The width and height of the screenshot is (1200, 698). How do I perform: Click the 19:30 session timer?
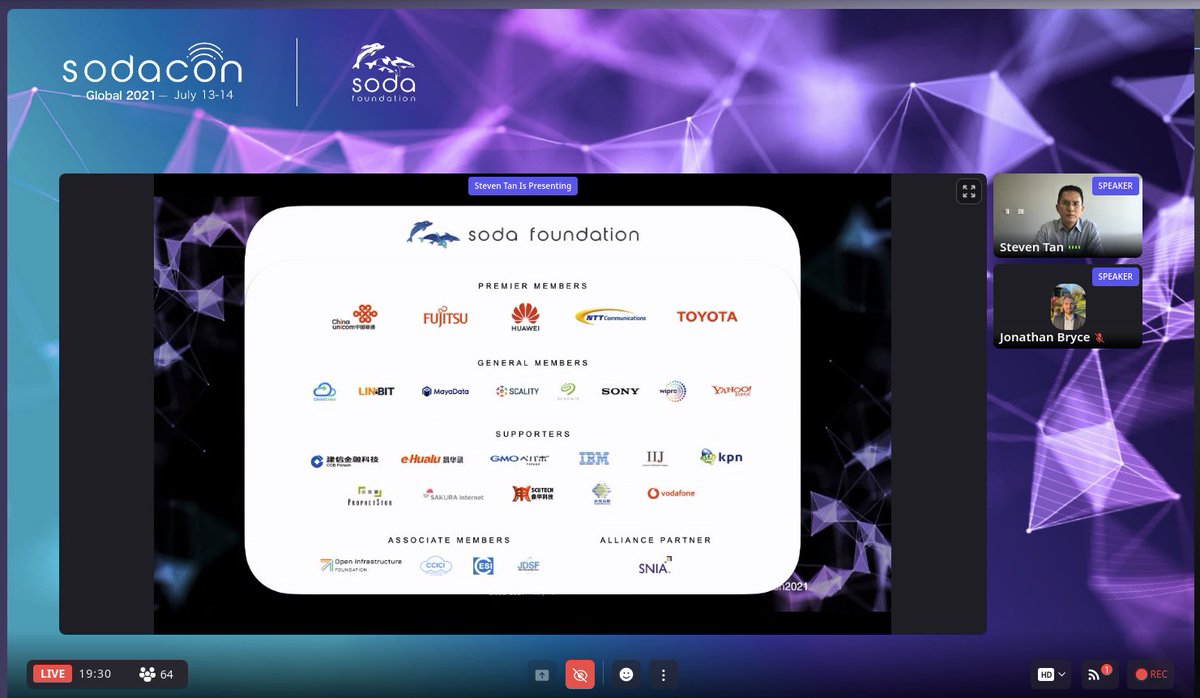pos(96,674)
